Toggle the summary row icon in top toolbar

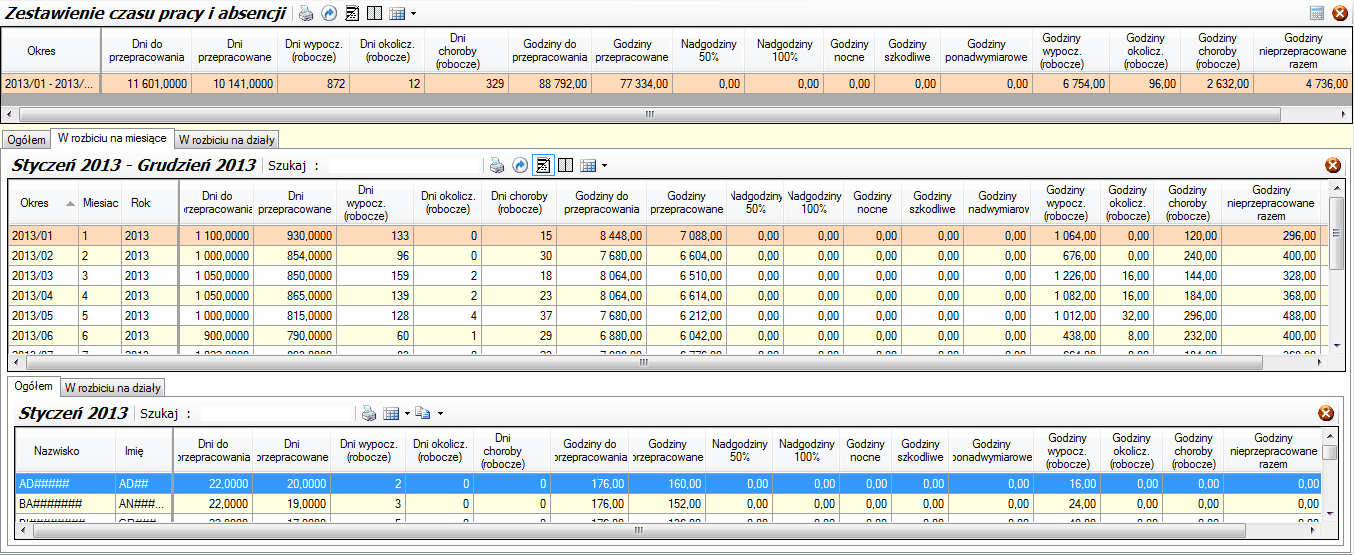[x=351, y=14]
